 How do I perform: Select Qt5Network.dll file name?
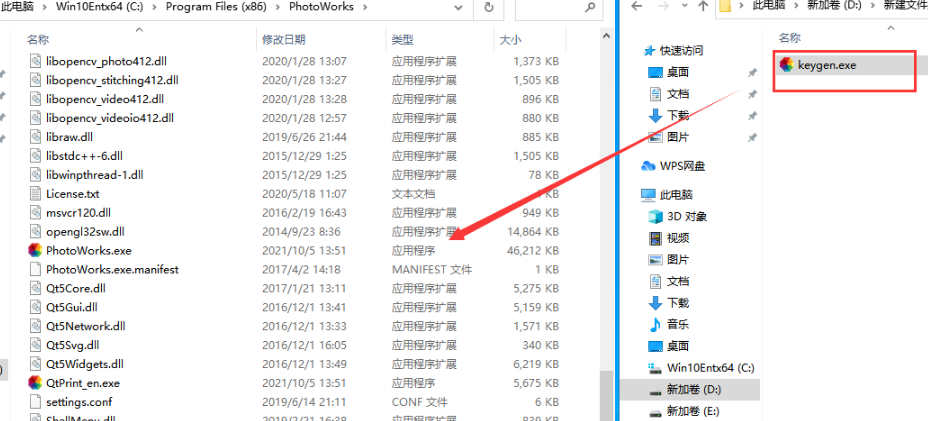click(x=86, y=326)
